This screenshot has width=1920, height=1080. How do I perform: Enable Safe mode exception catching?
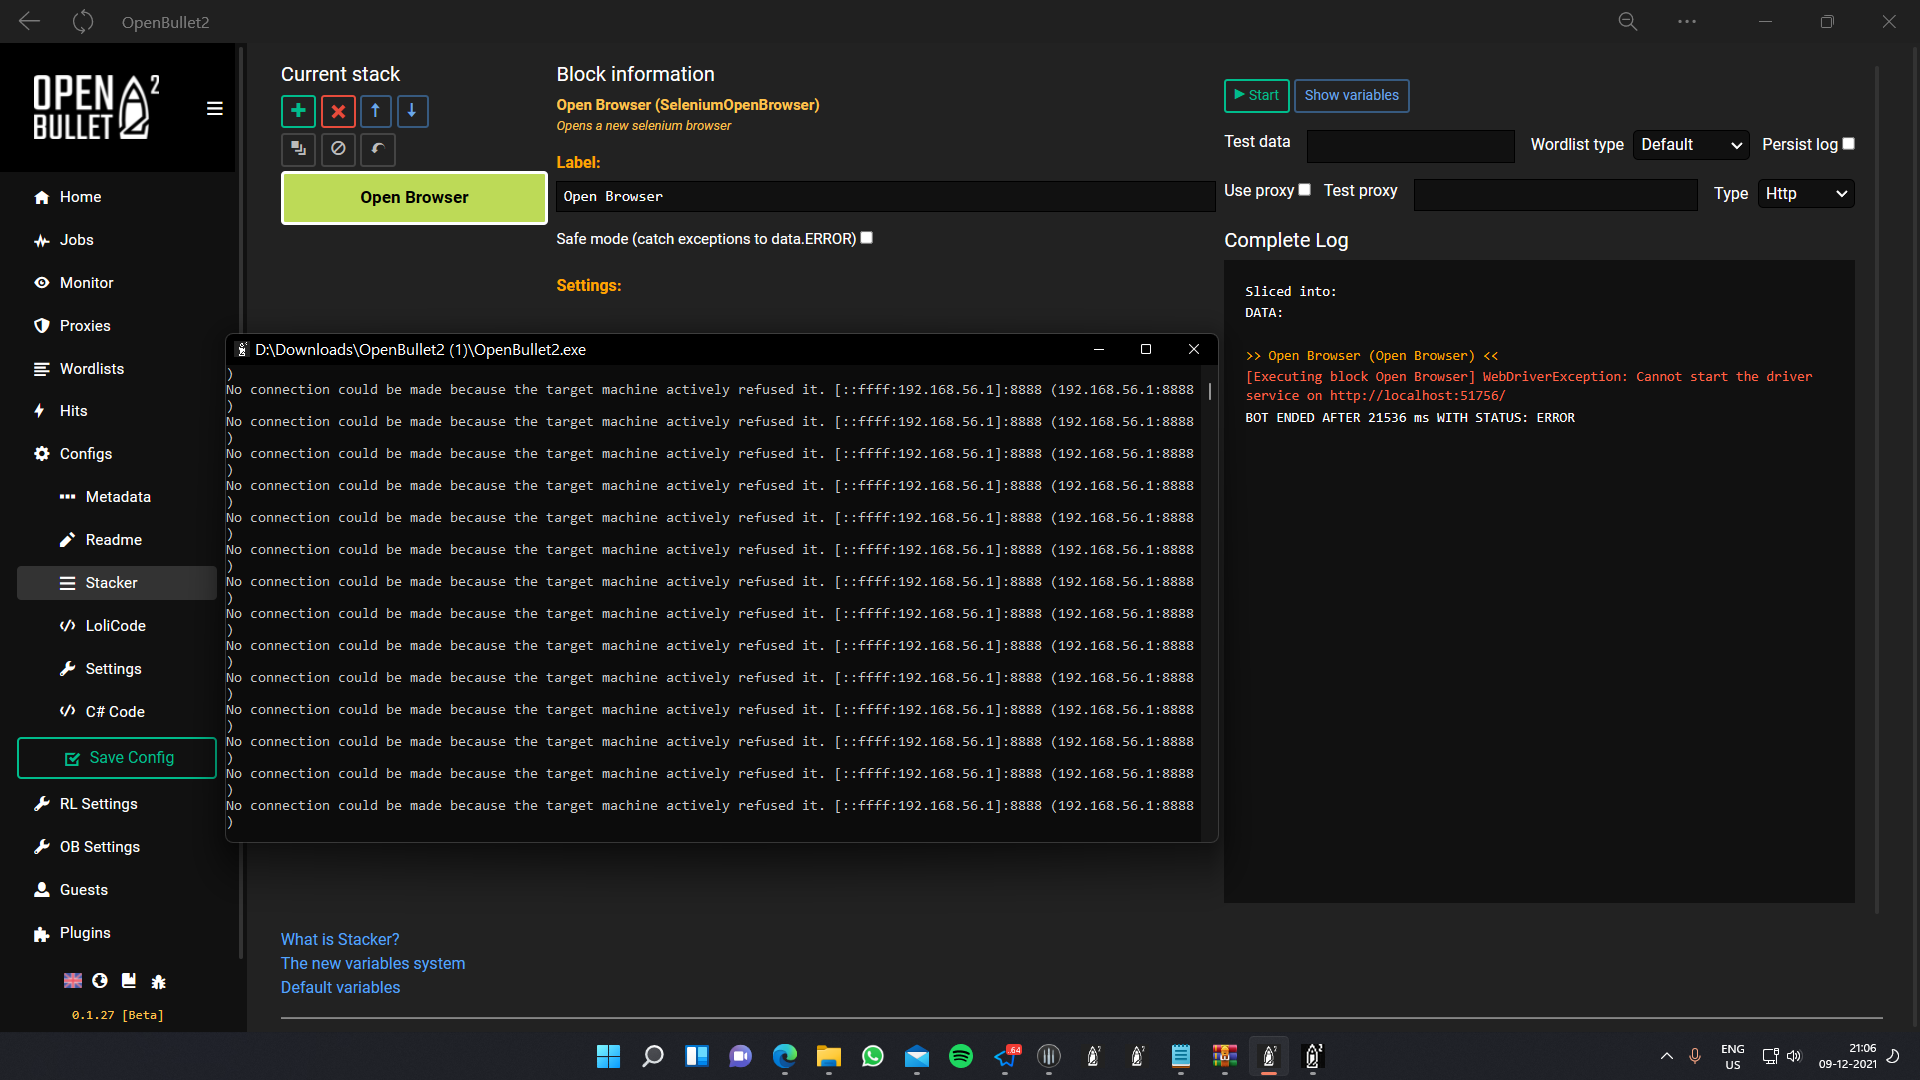pyautogui.click(x=866, y=237)
